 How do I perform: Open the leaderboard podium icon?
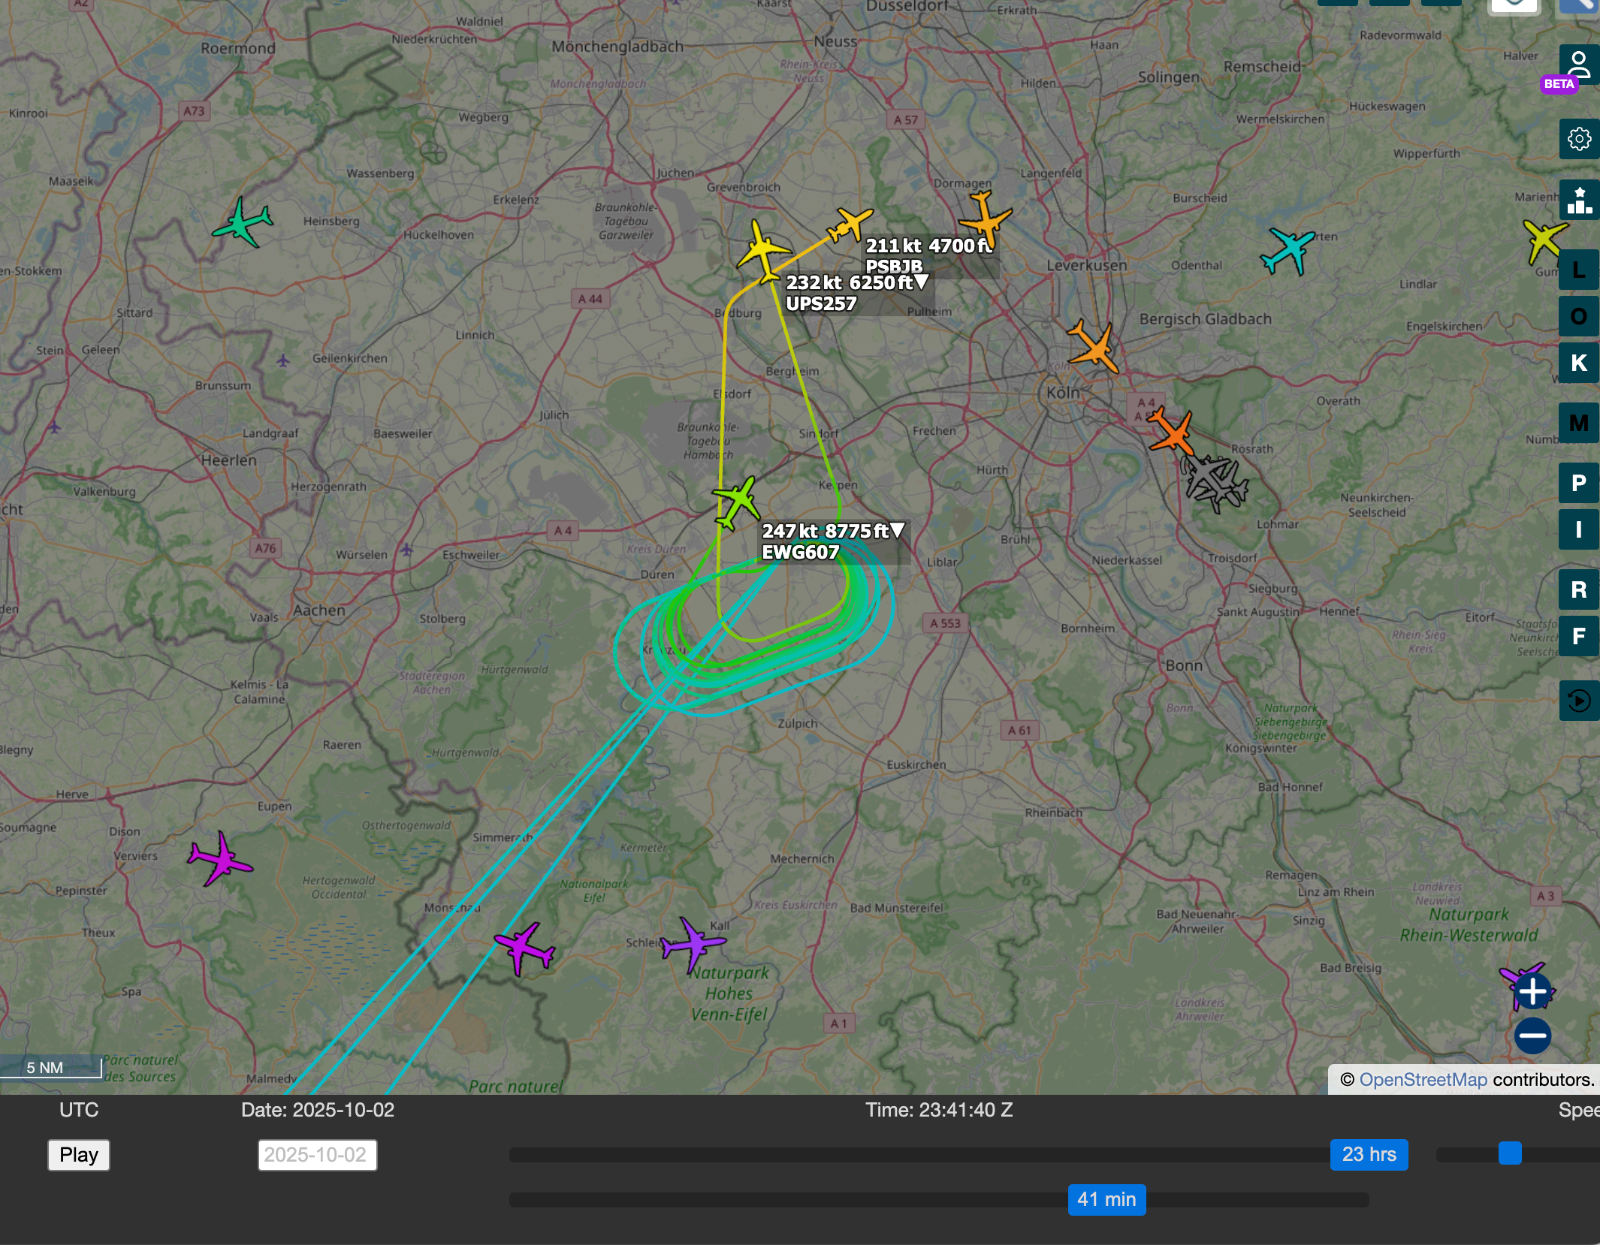[1579, 201]
